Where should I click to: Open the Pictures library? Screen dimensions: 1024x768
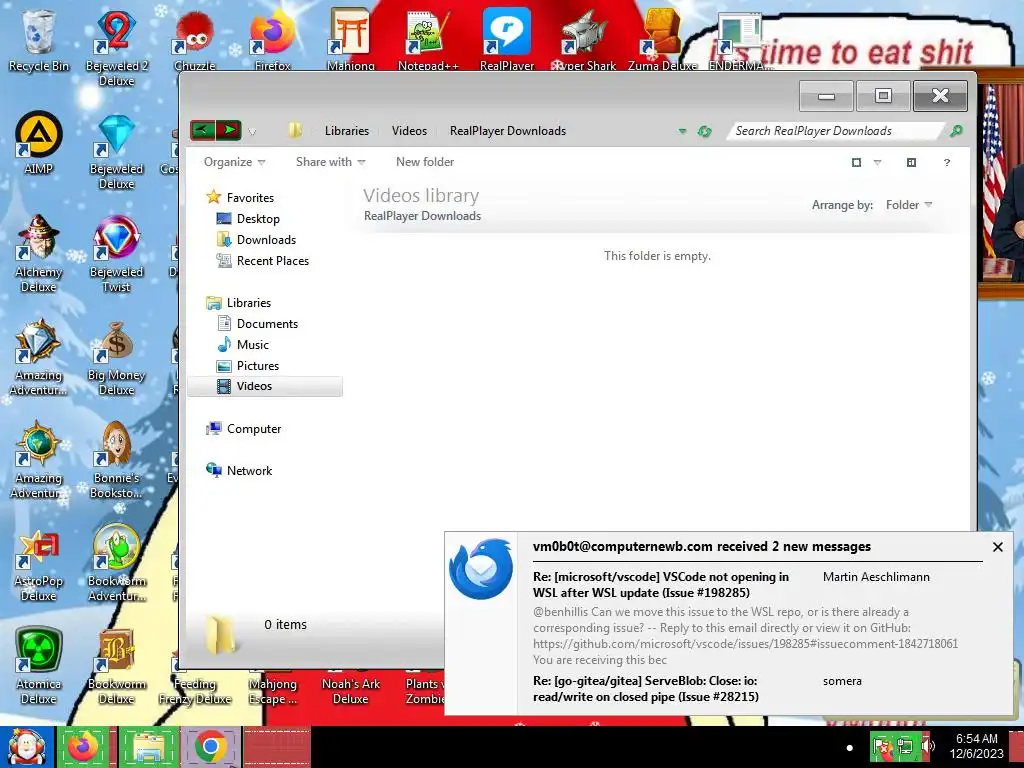coord(248,366)
